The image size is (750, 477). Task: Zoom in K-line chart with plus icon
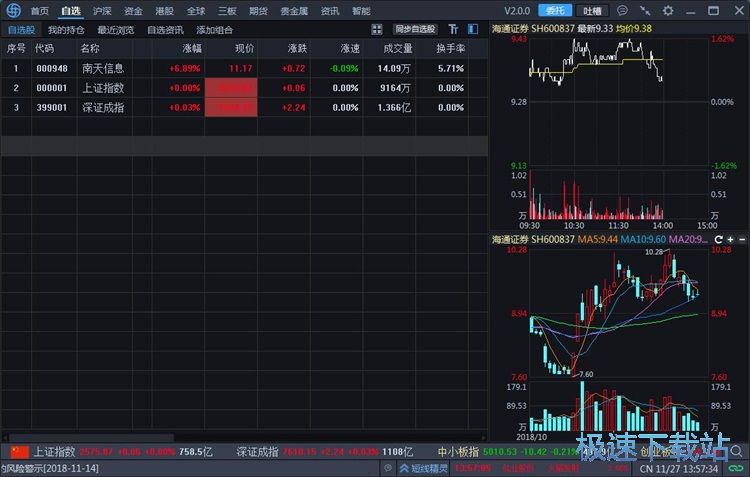pos(730,239)
